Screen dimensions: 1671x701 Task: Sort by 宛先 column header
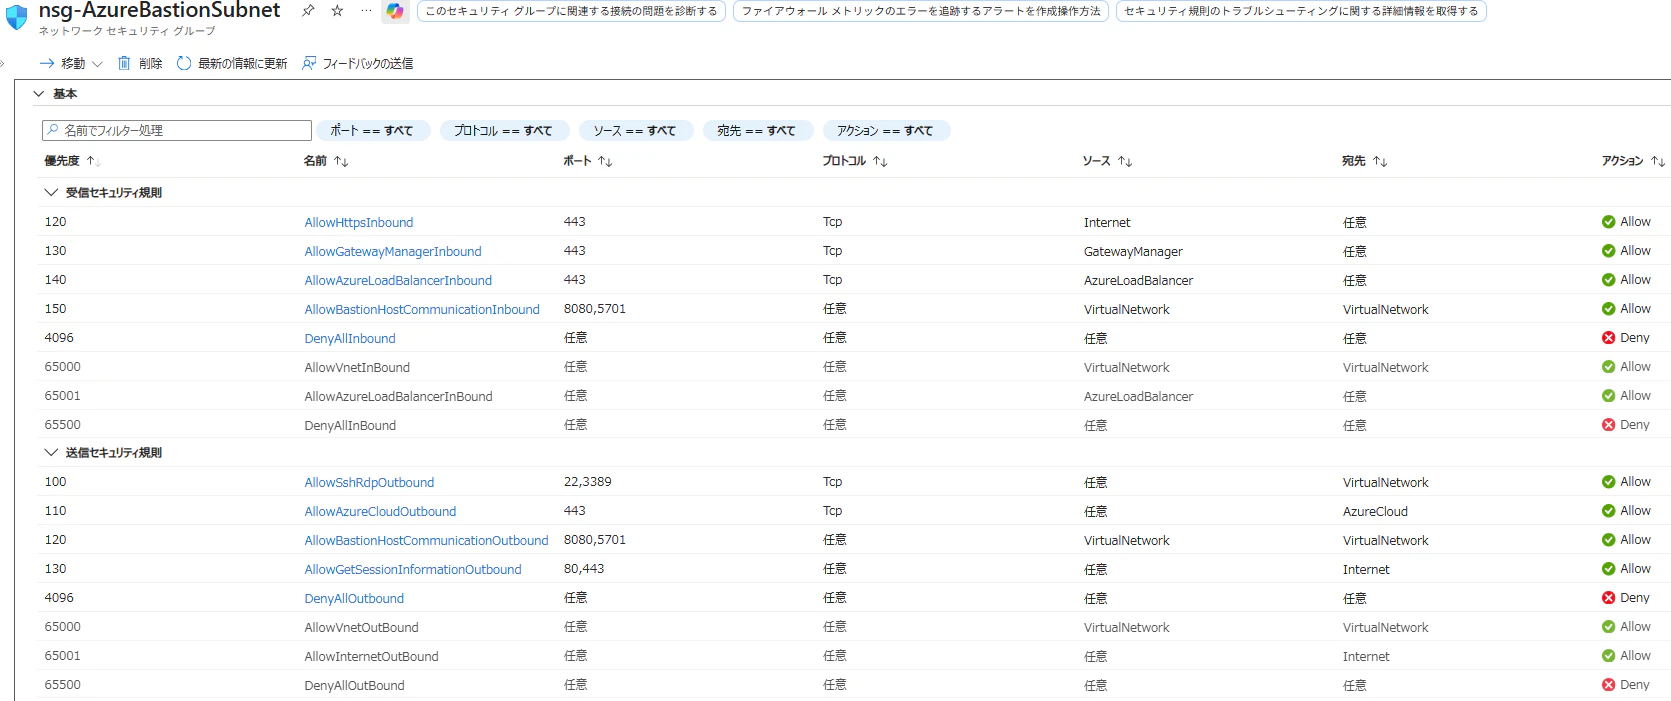point(1365,161)
